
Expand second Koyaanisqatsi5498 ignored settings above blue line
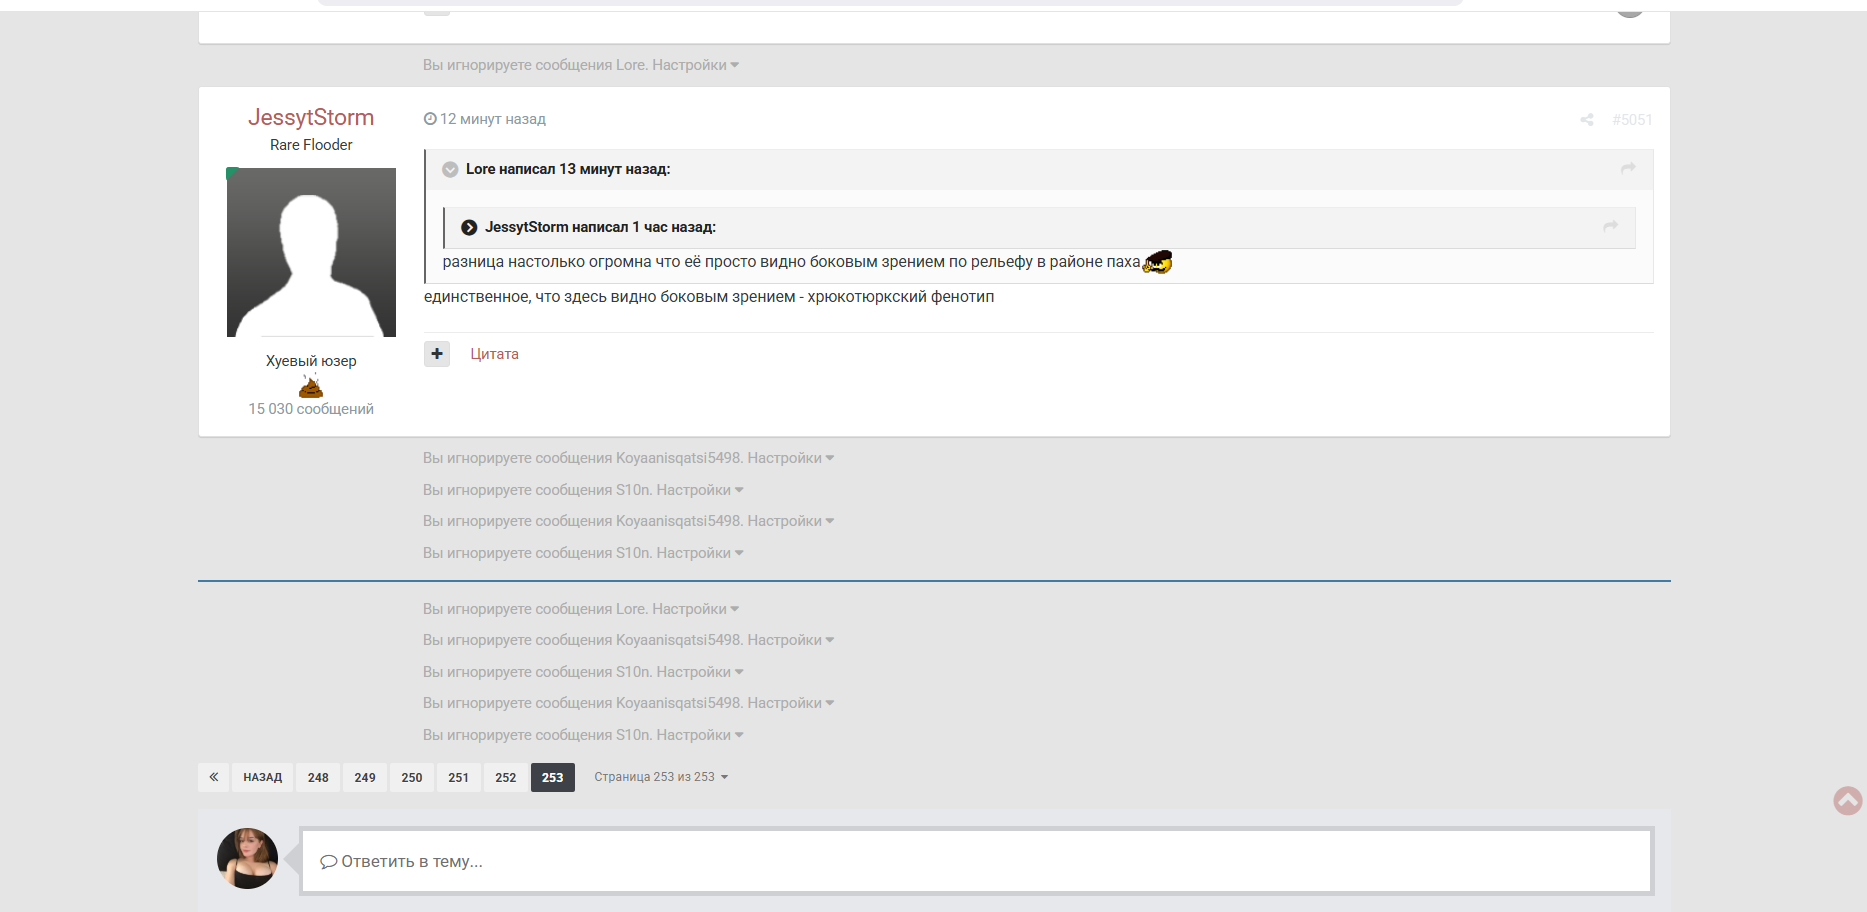(790, 521)
